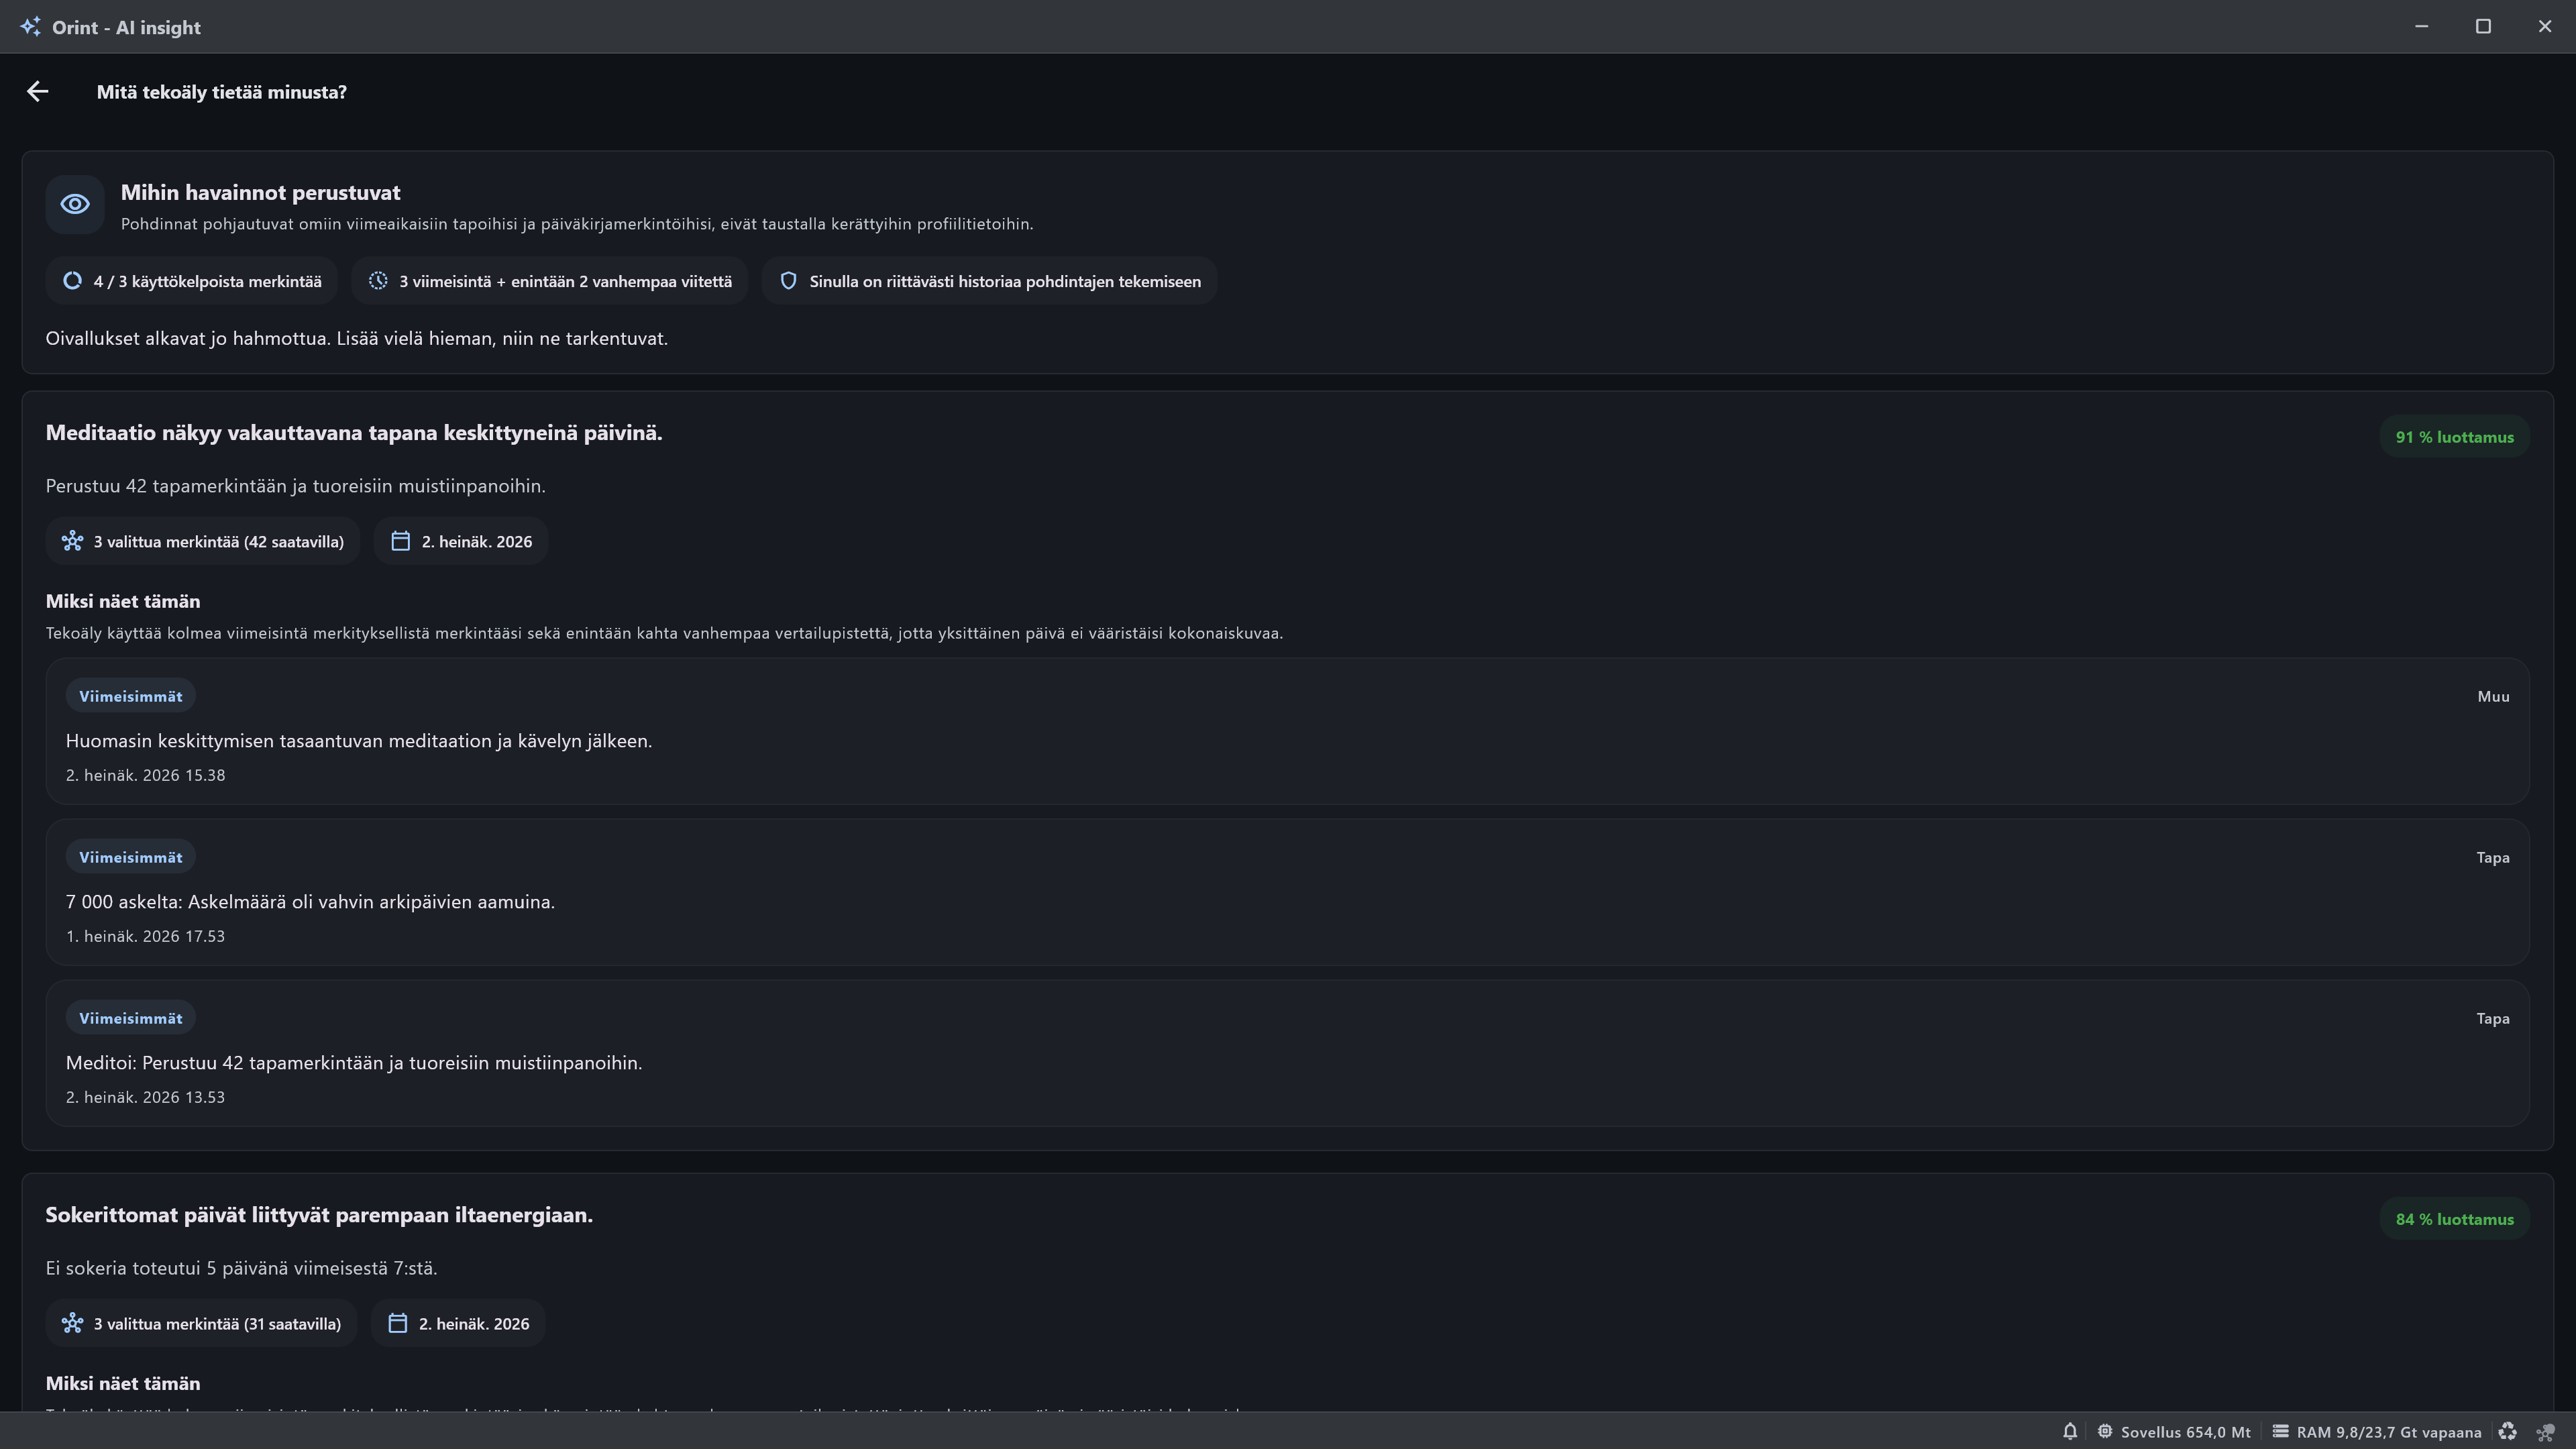Viewport: 2576px width, 1449px height.
Task: Minimize the Orint window
Action: coord(2421,26)
